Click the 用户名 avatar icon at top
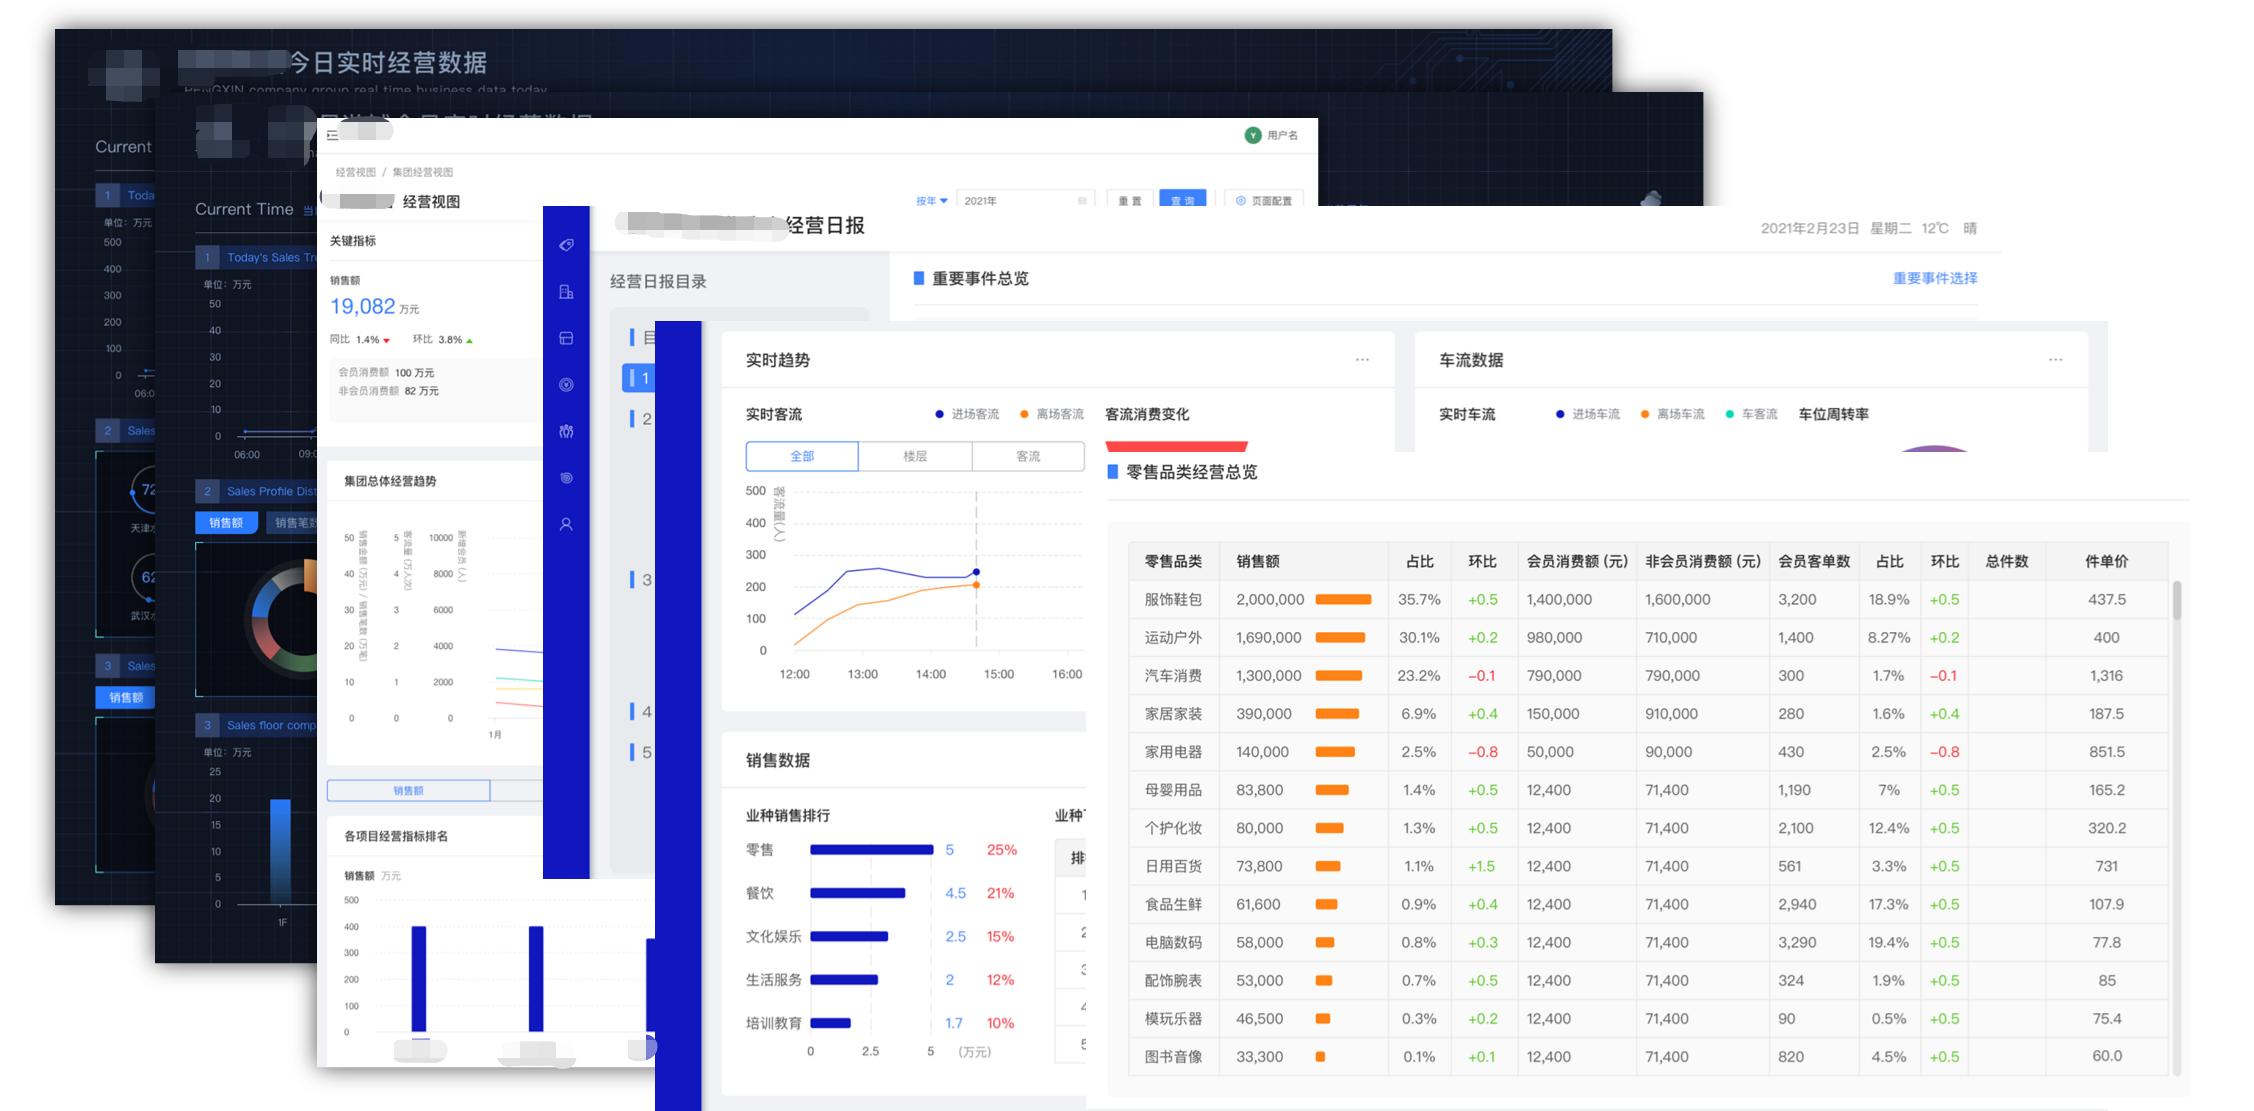This screenshot has height=1111, width=2254. click(1251, 135)
